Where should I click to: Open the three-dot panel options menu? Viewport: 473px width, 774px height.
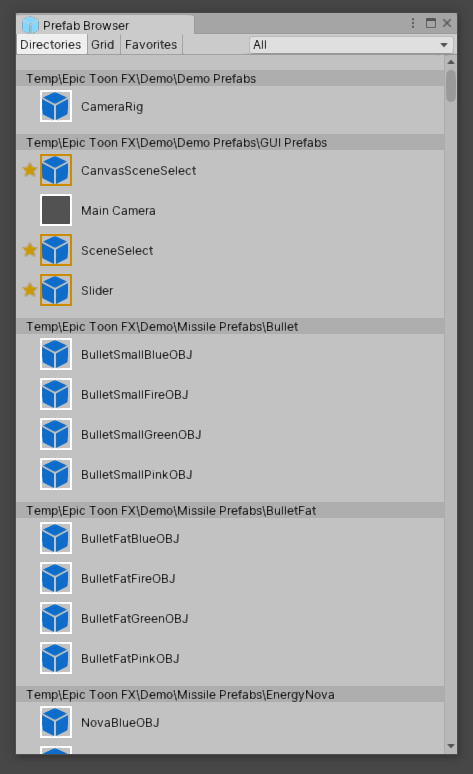tap(413, 23)
